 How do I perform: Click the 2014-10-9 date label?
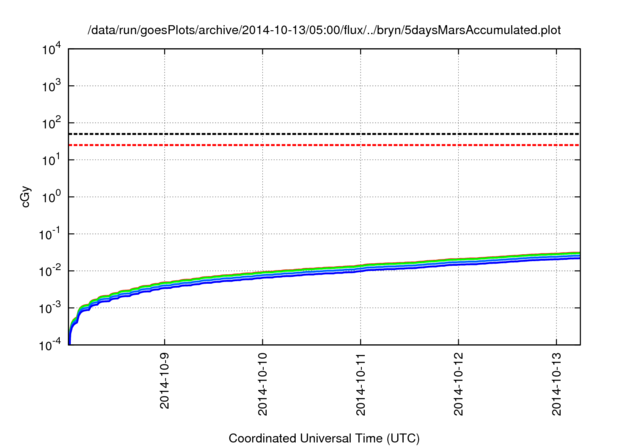tap(164, 381)
